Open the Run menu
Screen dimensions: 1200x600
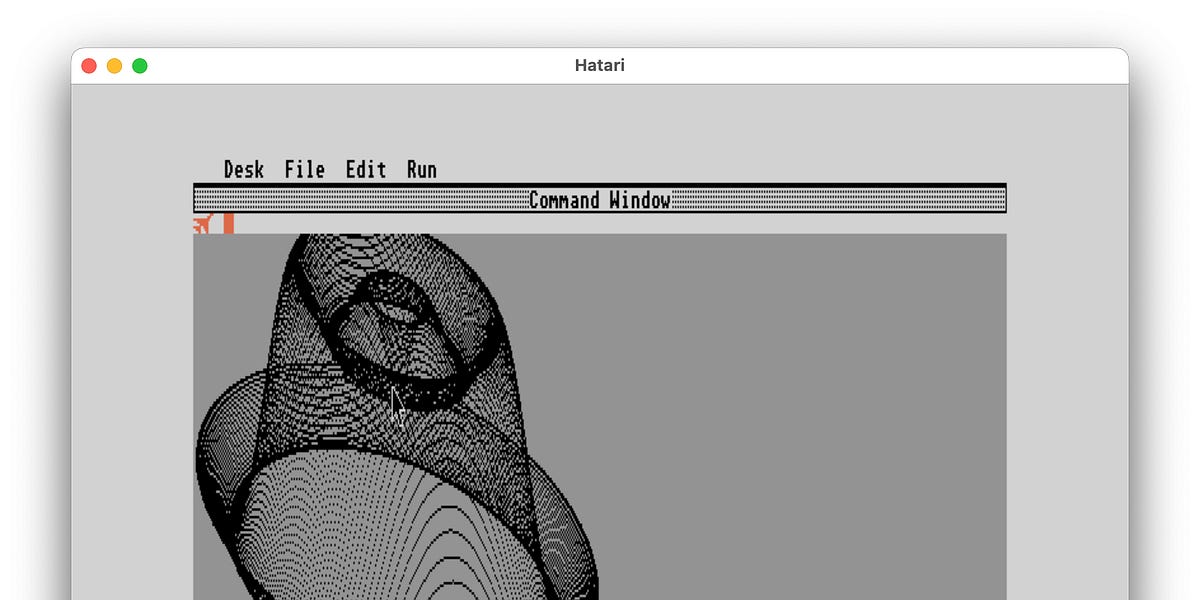[x=421, y=169]
